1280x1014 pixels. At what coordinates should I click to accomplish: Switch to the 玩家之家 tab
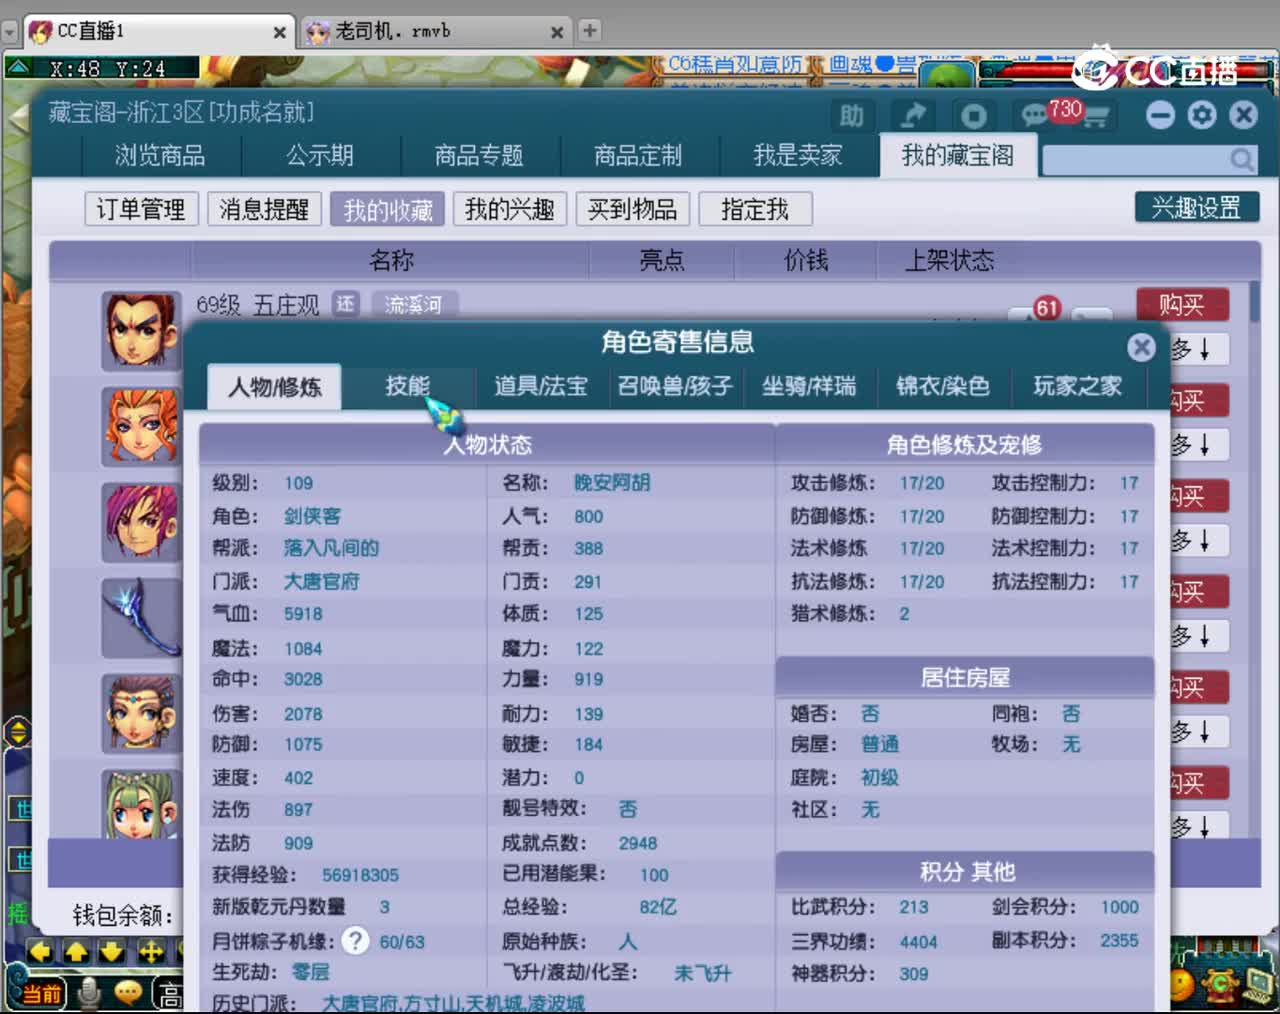point(1078,386)
